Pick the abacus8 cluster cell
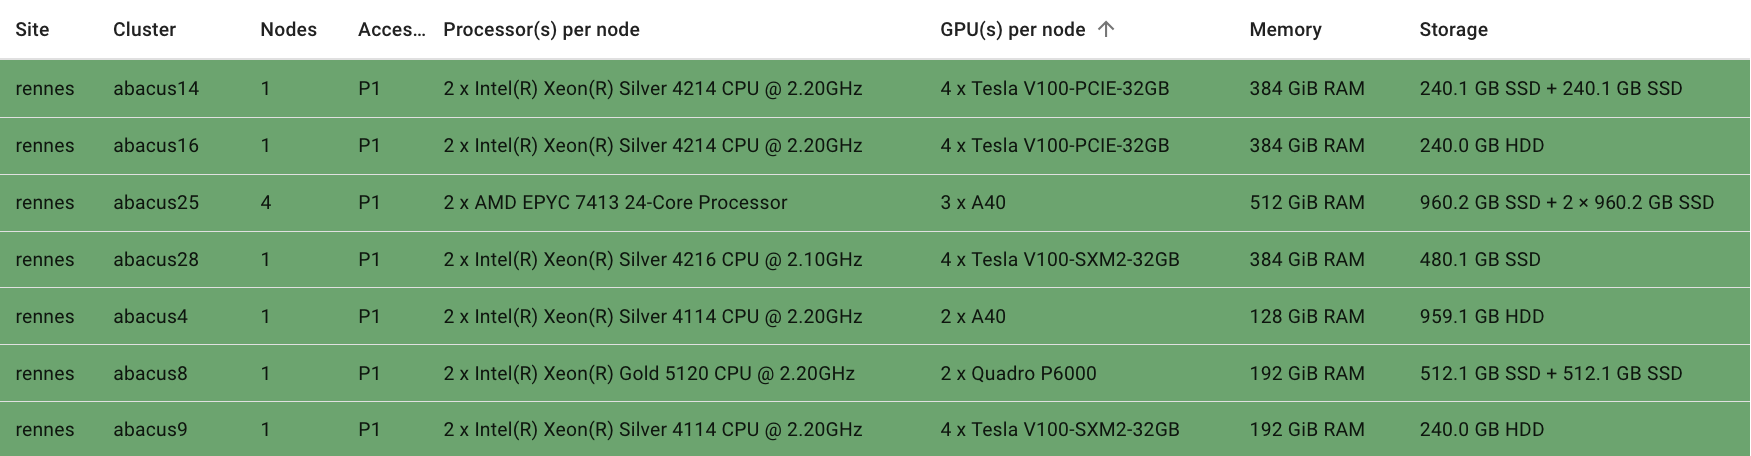The width and height of the screenshot is (1751, 456). [x=150, y=373]
